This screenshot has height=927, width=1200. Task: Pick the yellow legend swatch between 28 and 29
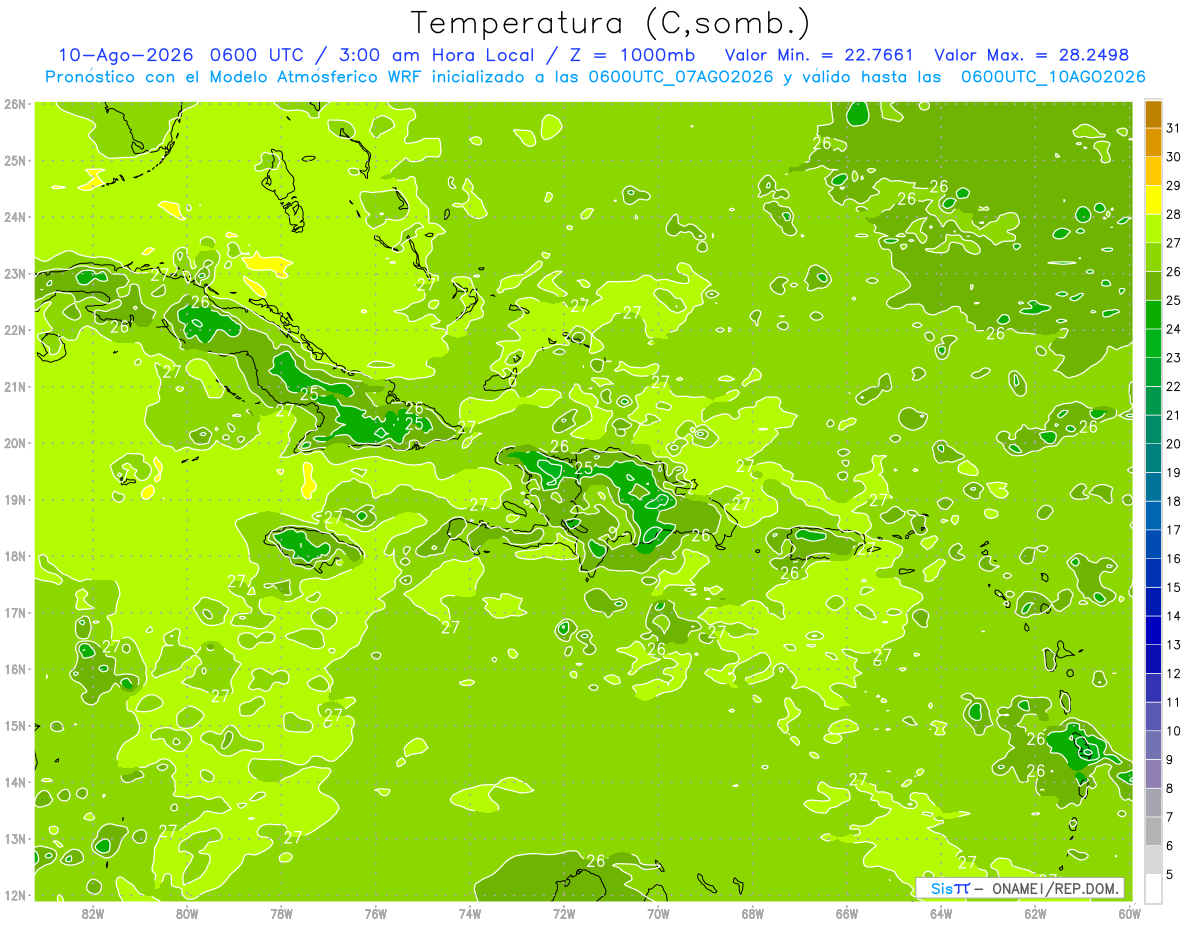(1153, 200)
